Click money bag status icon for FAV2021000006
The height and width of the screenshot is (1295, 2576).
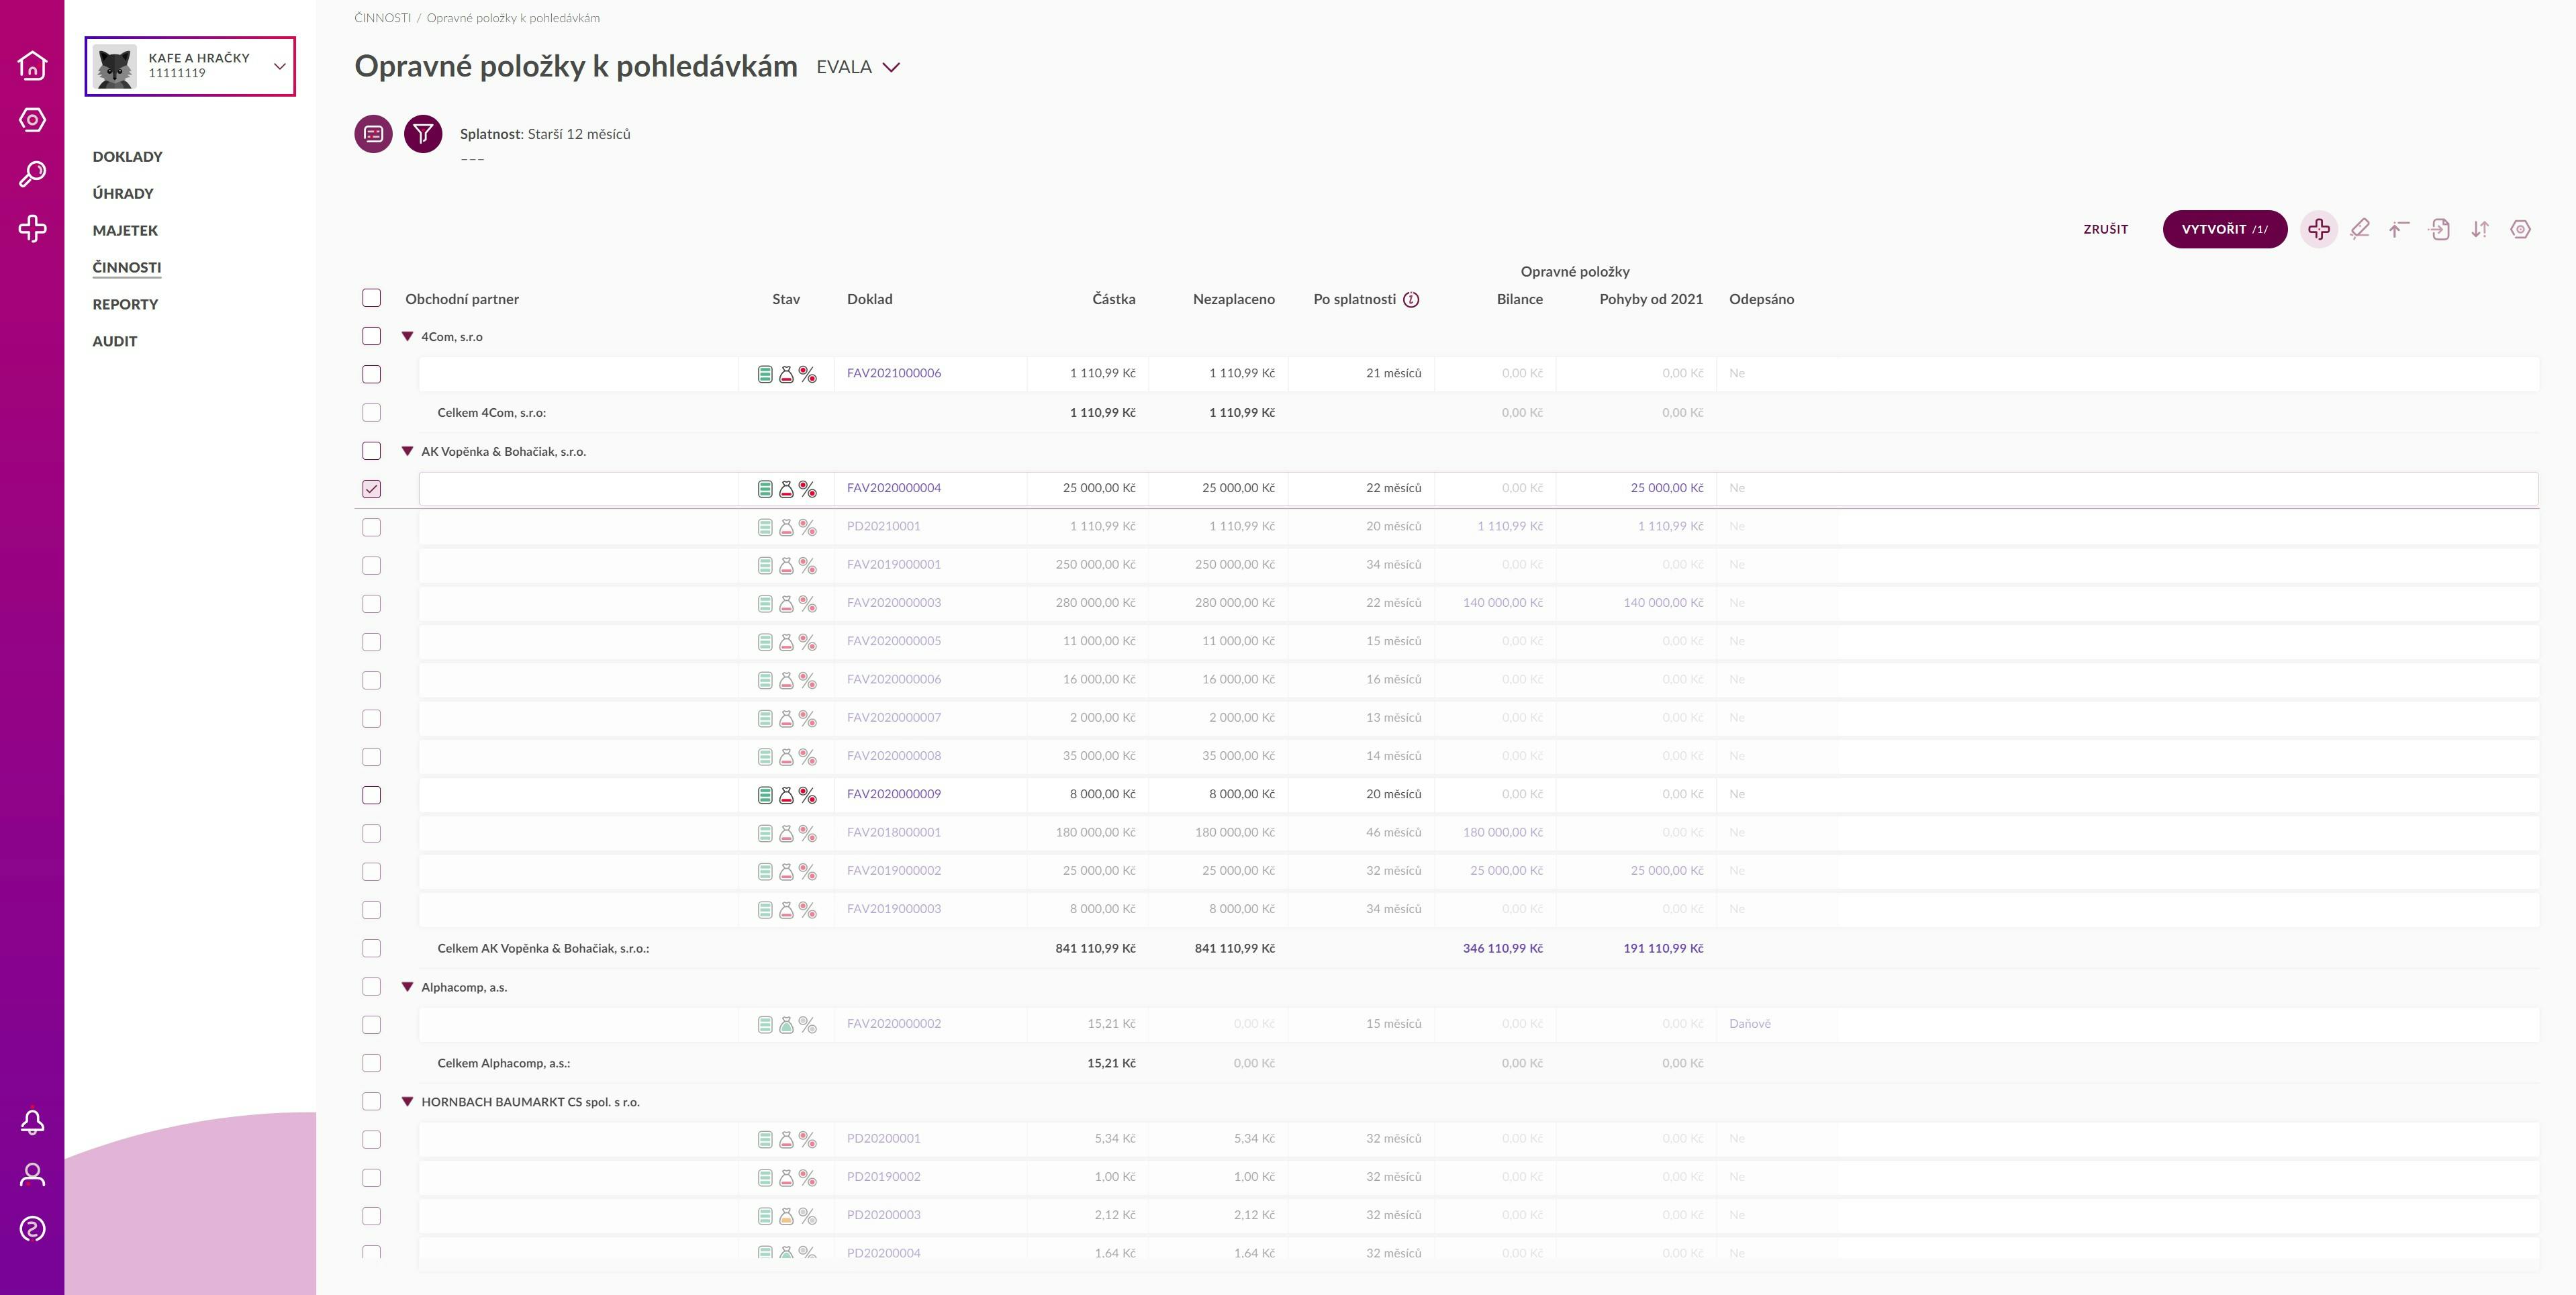786,374
